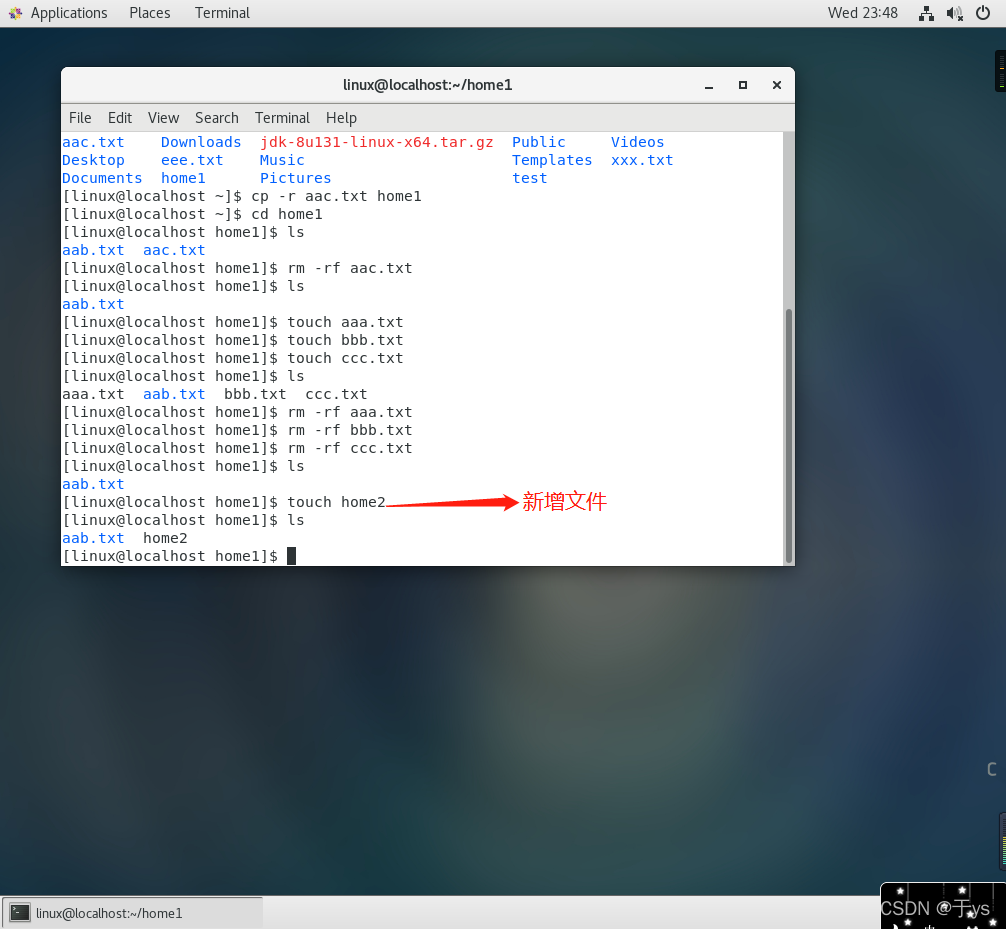This screenshot has height=929, width=1006.
Task: Click the cd home1 command line
Action: click(x=192, y=214)
